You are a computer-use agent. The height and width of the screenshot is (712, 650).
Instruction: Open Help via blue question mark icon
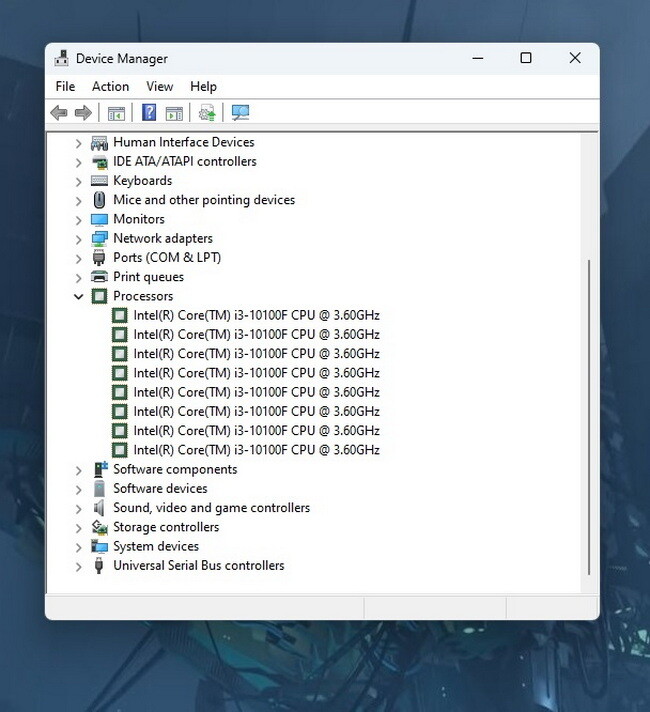click(149, 113)
